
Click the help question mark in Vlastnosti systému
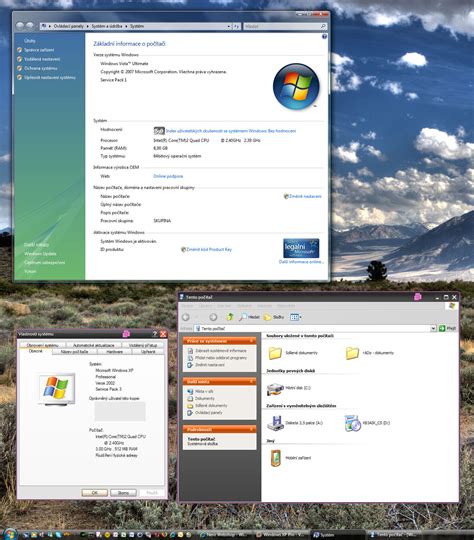155,334
